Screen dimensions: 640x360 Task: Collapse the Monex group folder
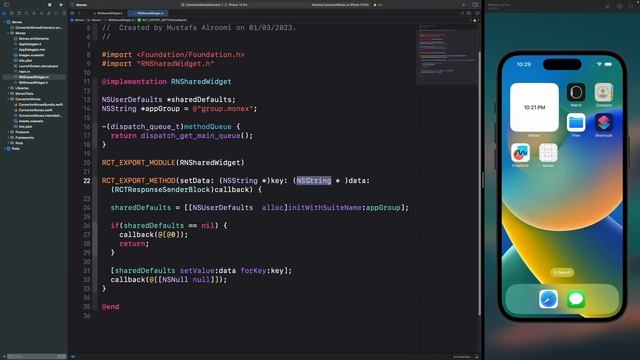pos(8,33)
